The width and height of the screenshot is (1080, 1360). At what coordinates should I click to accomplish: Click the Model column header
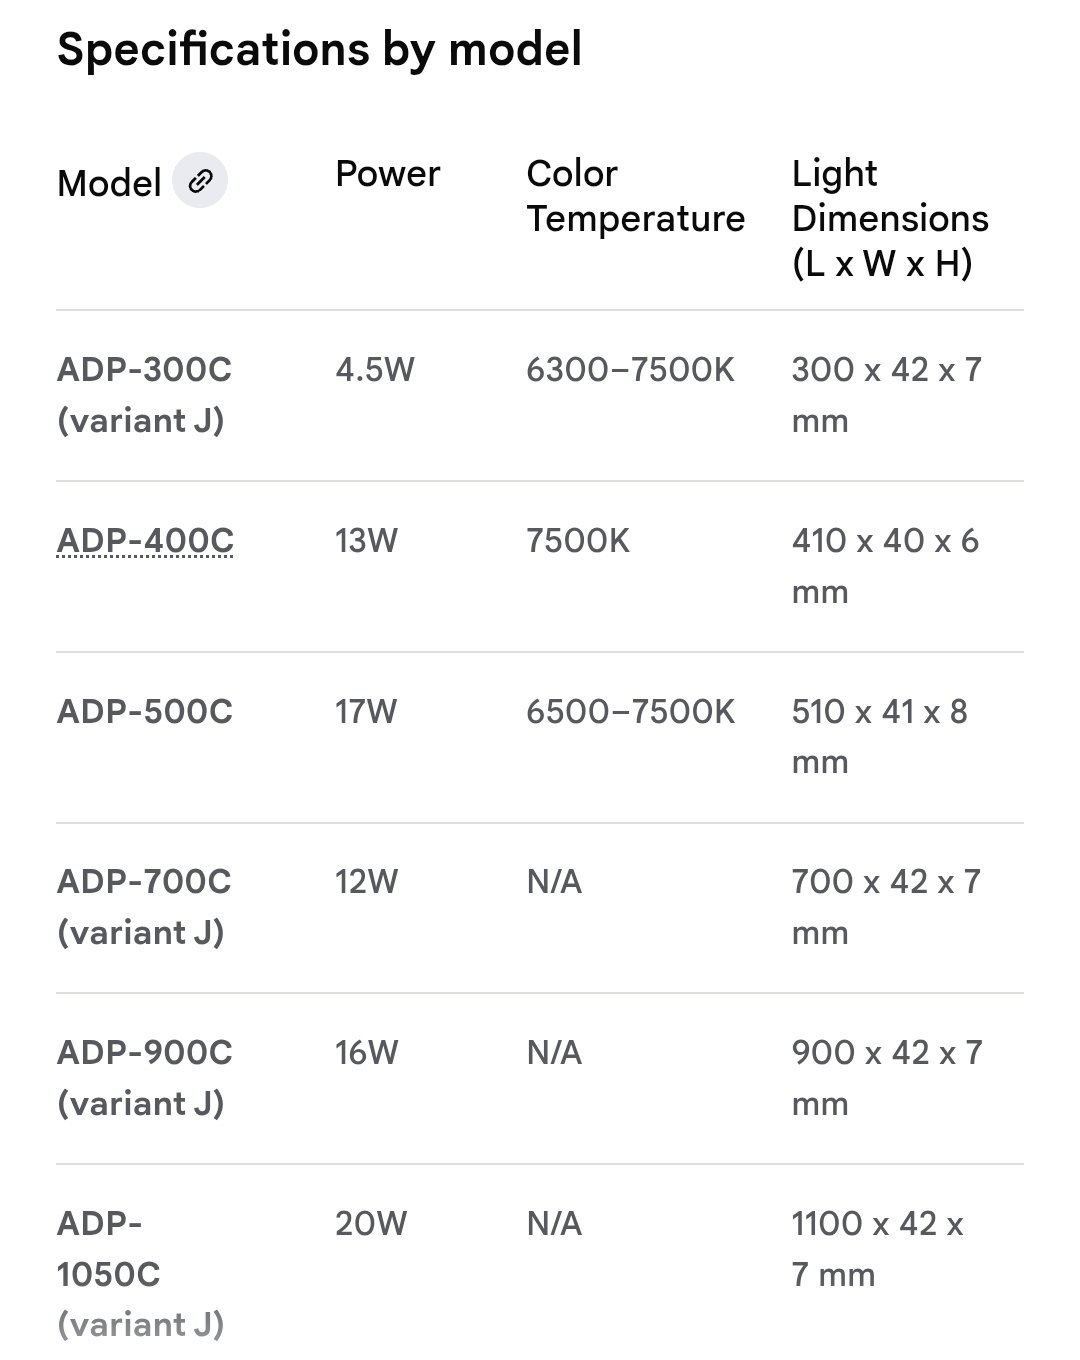[109, 183]
